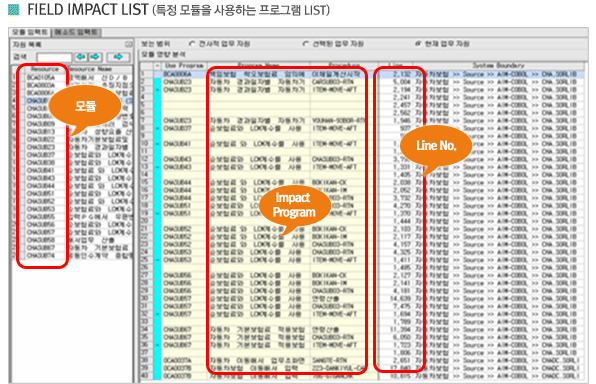Click the middle right-pointing arrow beside the search field
Viewport: 596px width, 384px height.
pyautogui.click(x=95, y=57)
